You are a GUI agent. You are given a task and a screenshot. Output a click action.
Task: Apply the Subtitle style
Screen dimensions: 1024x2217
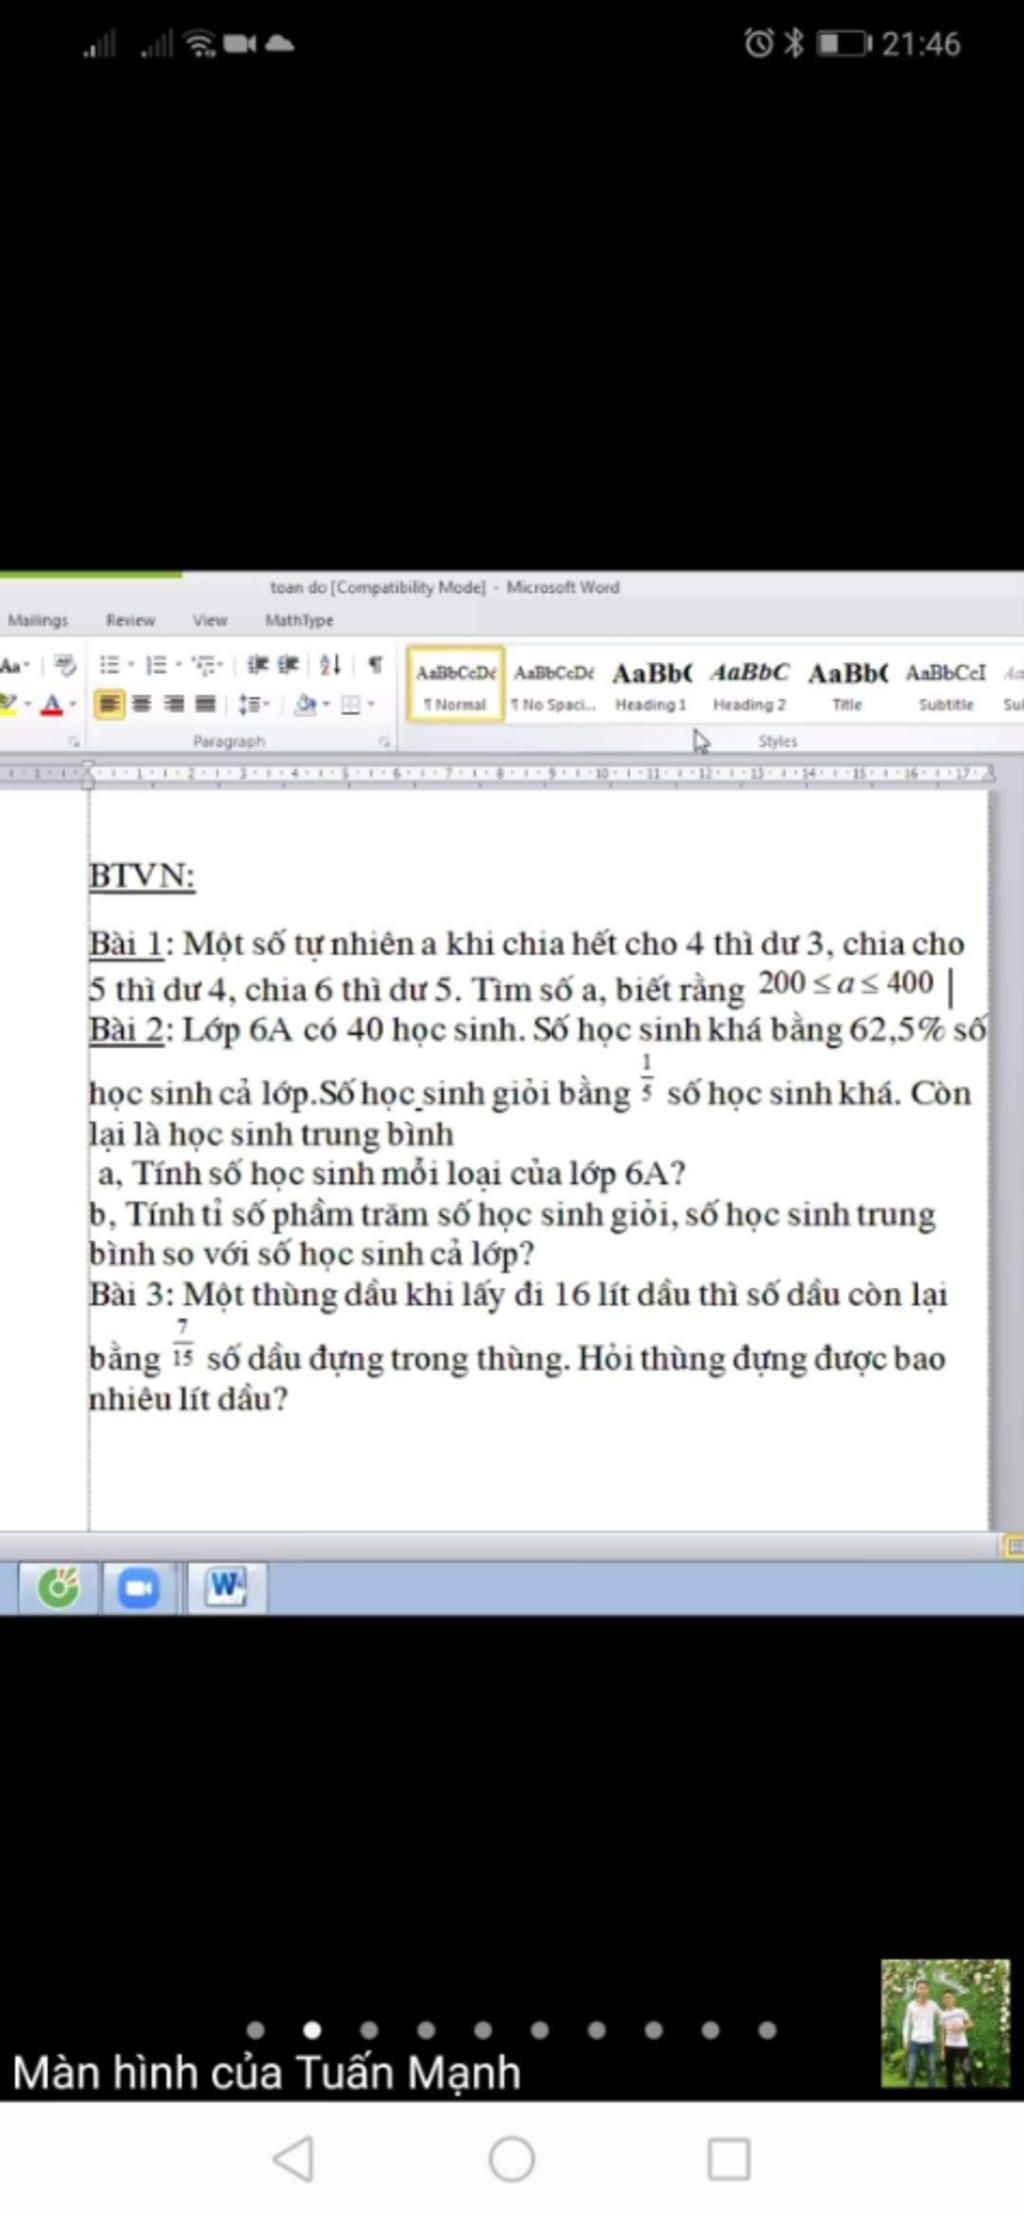click(x=945, y=684)
